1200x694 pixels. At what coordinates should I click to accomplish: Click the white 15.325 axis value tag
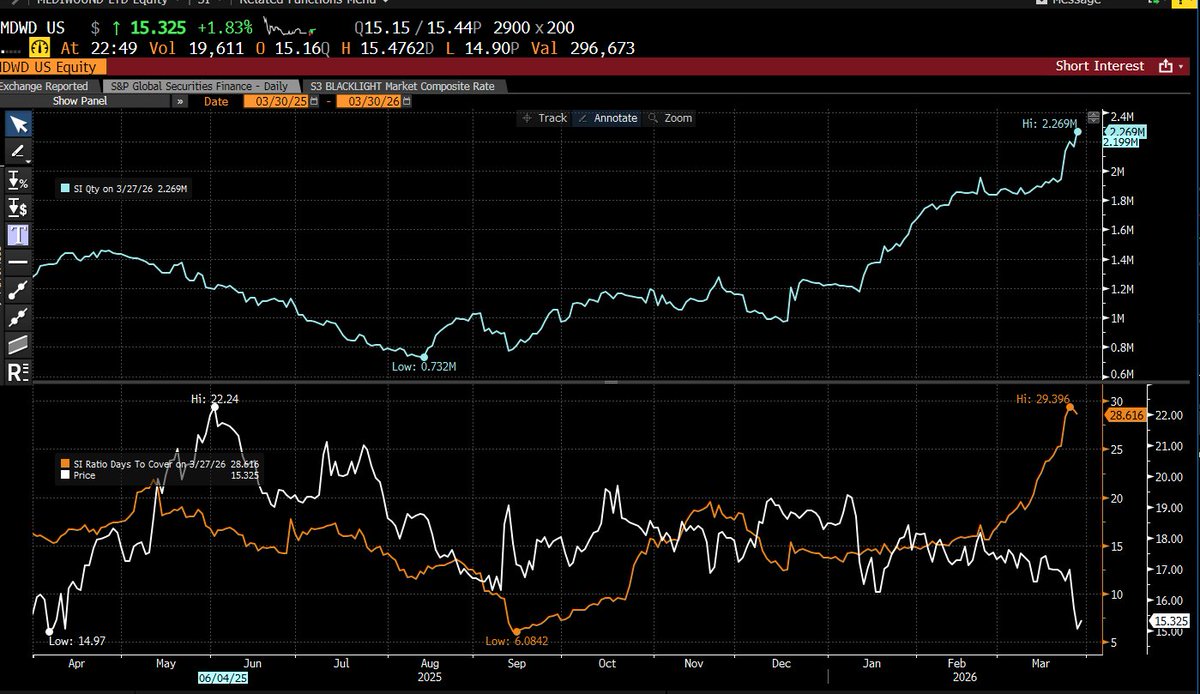1169,621
